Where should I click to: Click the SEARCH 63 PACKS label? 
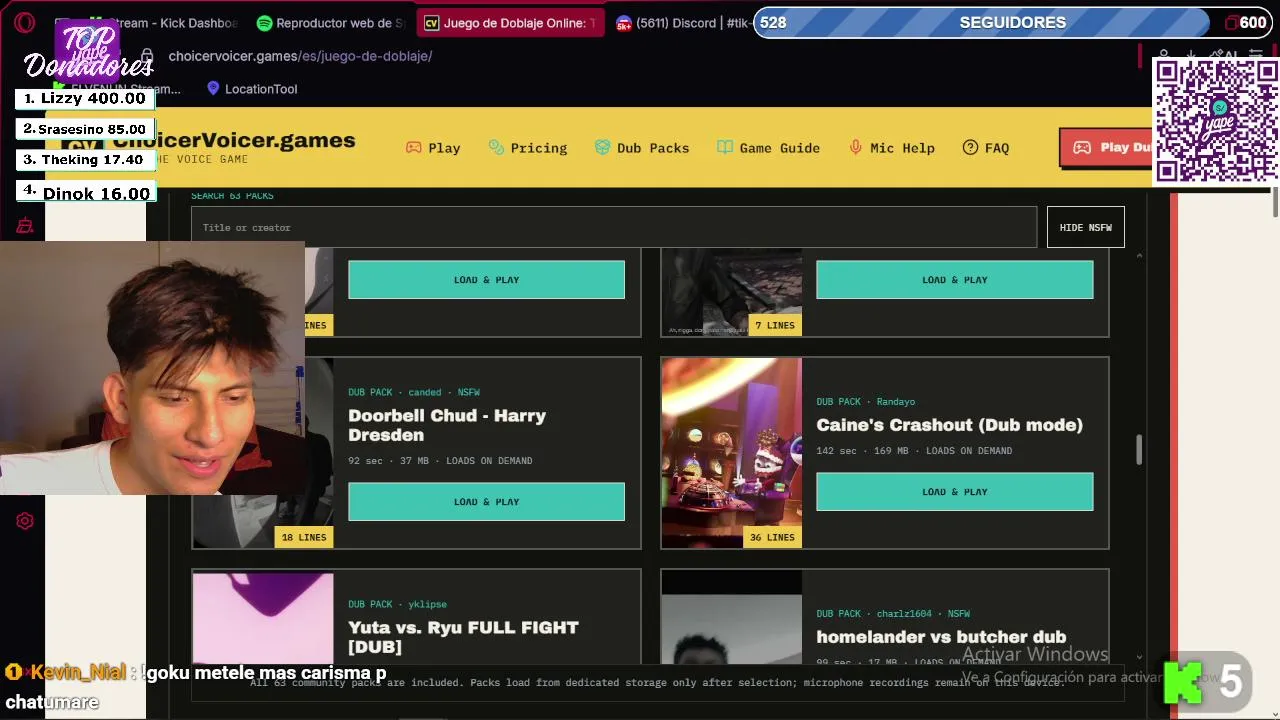point(232,195)
